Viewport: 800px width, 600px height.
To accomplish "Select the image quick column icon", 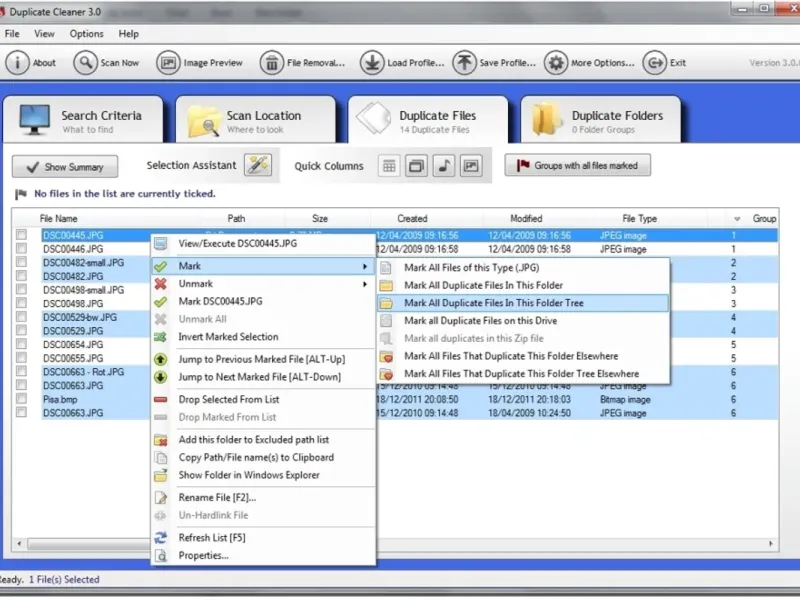I will [x=469, y=166].
